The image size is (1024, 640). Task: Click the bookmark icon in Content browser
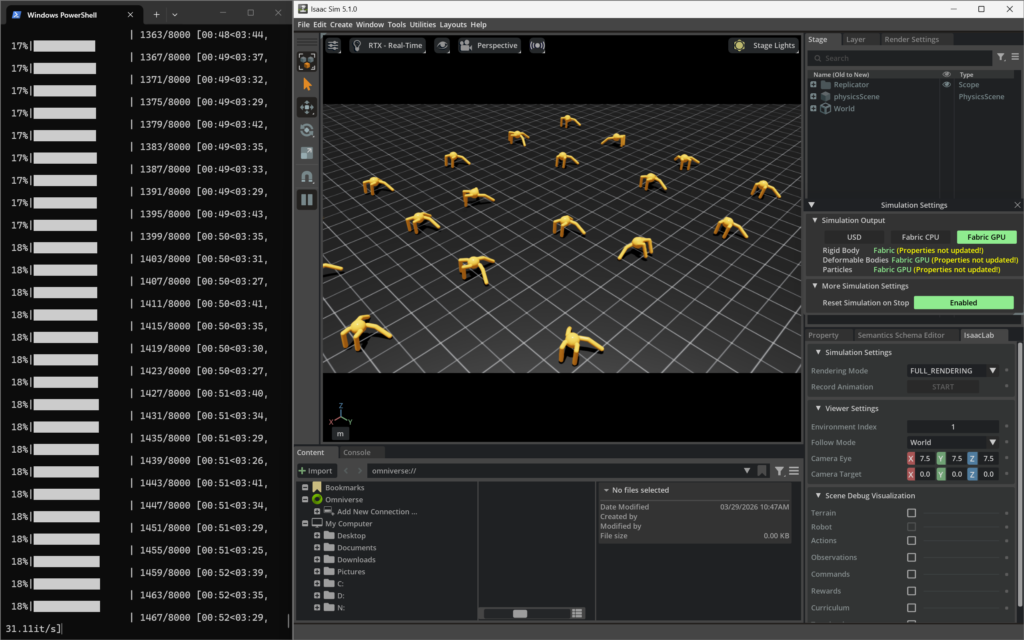pos(762,471)
